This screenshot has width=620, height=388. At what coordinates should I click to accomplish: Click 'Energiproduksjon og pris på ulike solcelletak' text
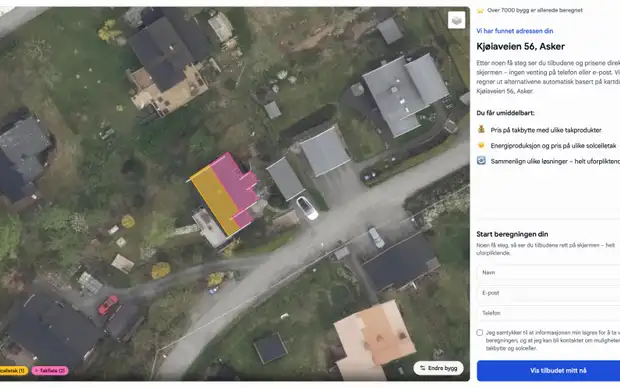[x=554, y=146]
